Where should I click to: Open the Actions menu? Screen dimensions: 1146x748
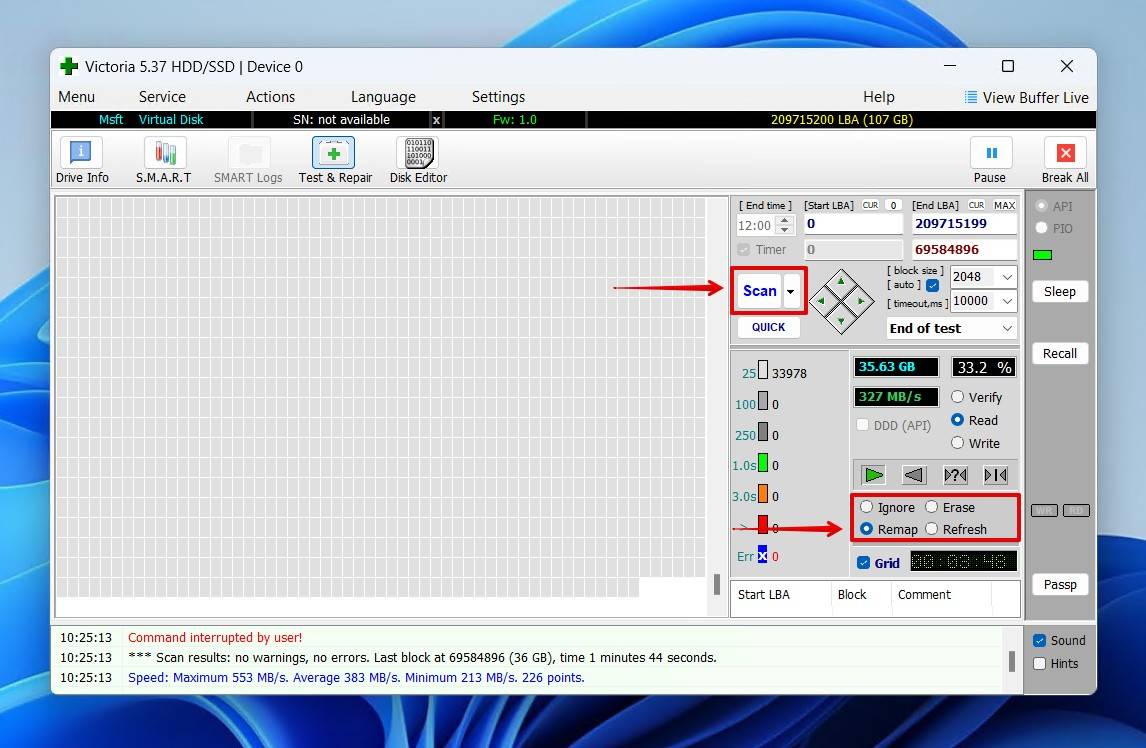coord(270,97)
